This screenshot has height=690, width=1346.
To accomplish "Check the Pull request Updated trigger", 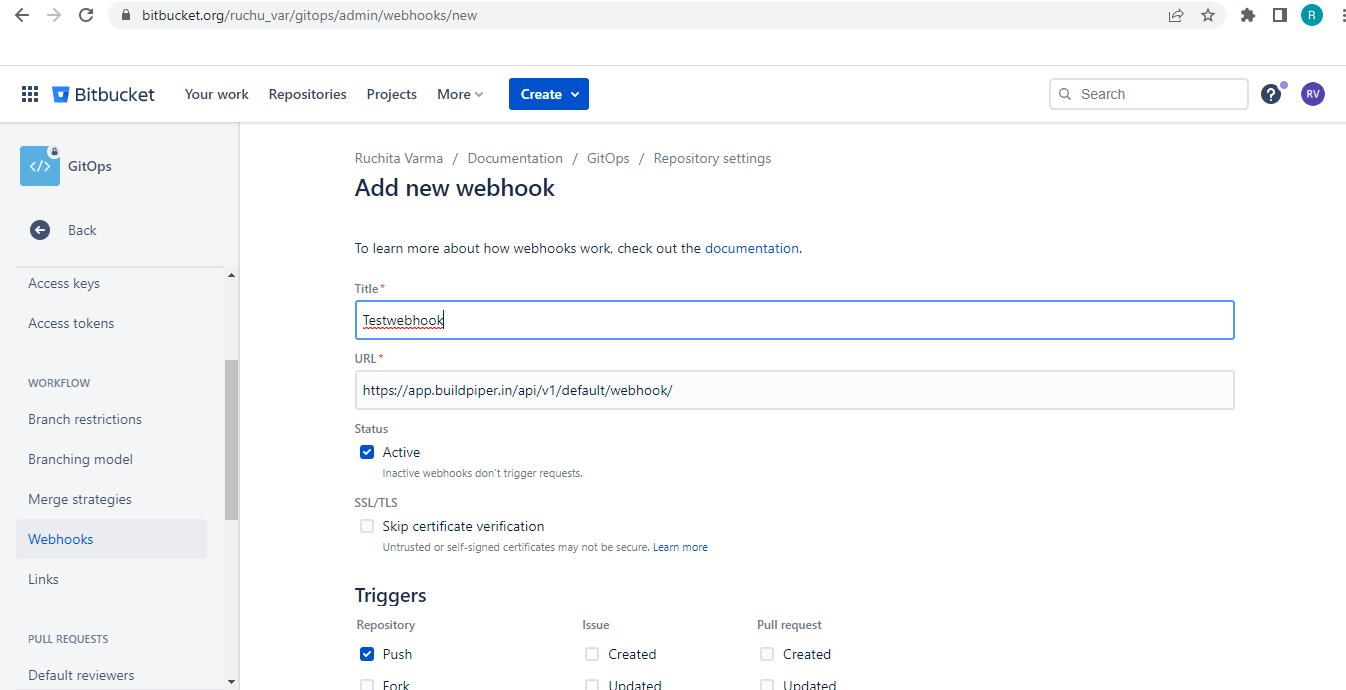I will click(x=767, y=685).
